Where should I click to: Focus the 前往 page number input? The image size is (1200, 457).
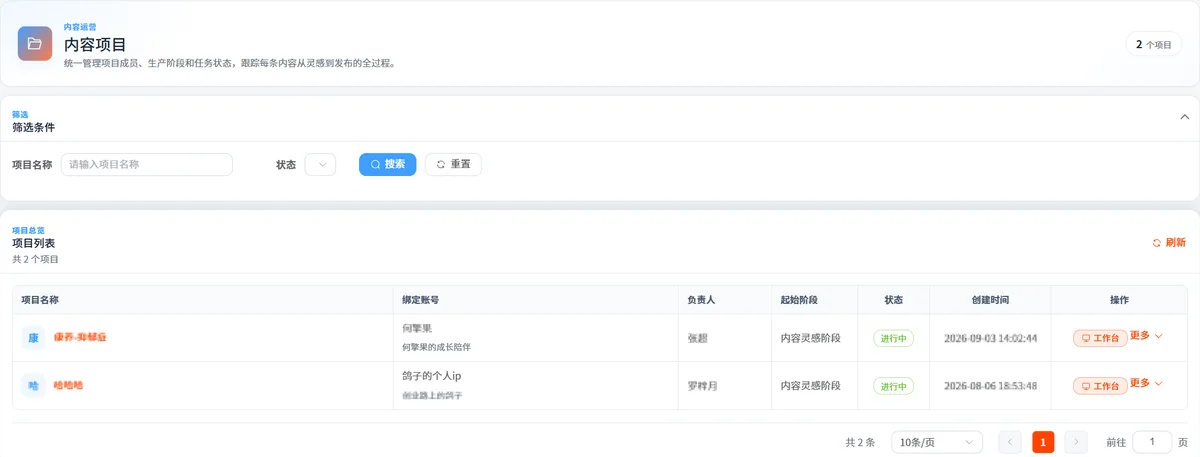[x=1152, y=442]
